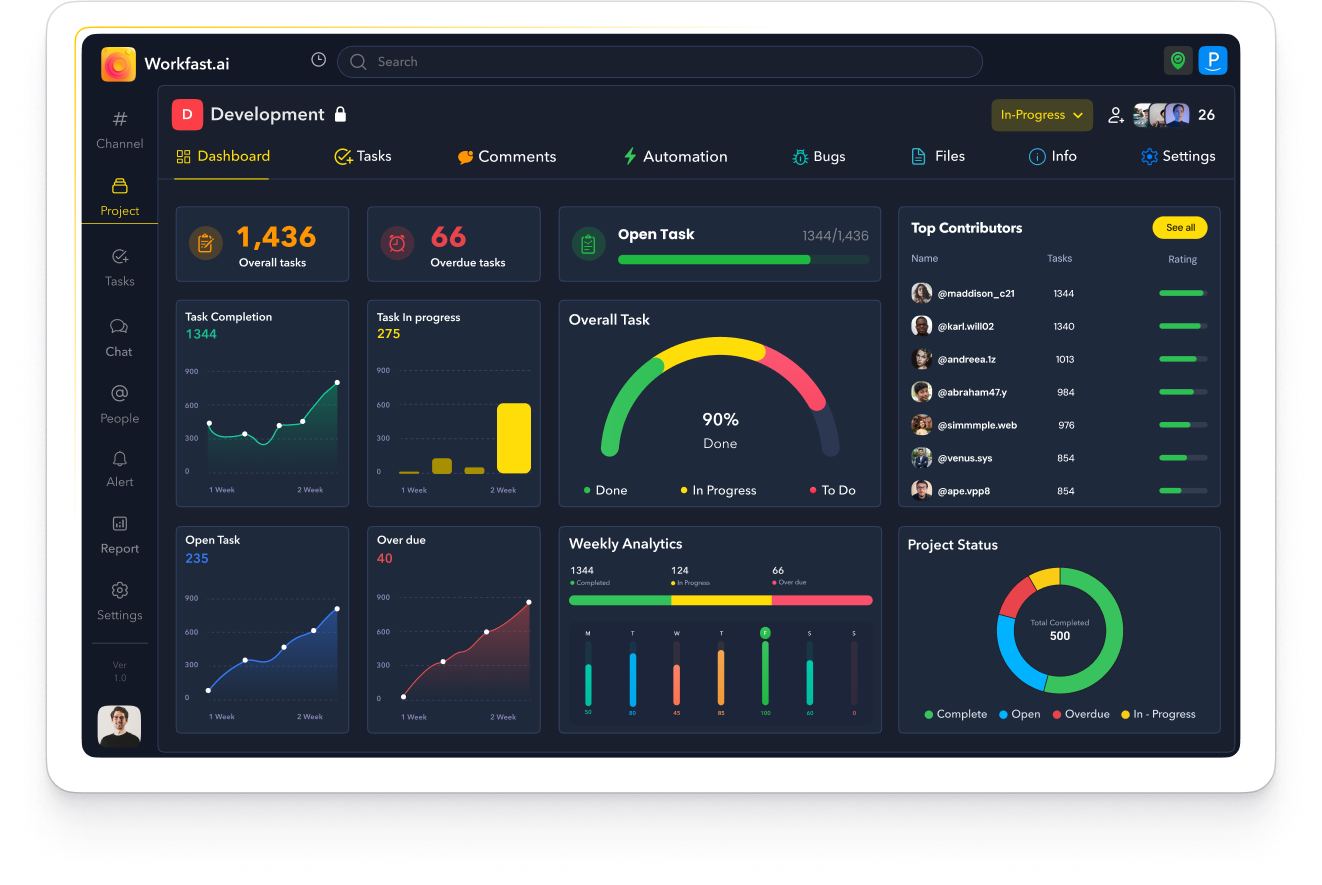Select the highlighted F day in Weekly Analytics
The image size is (1322, 885).
click(765, 633)
